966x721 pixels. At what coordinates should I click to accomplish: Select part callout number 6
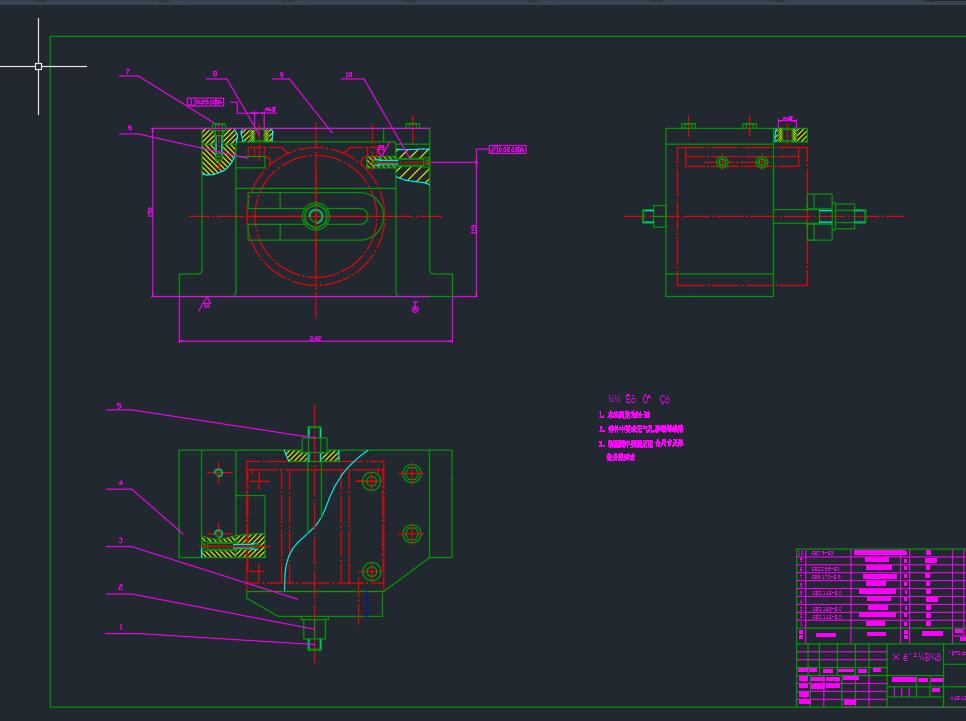[130, 128]
